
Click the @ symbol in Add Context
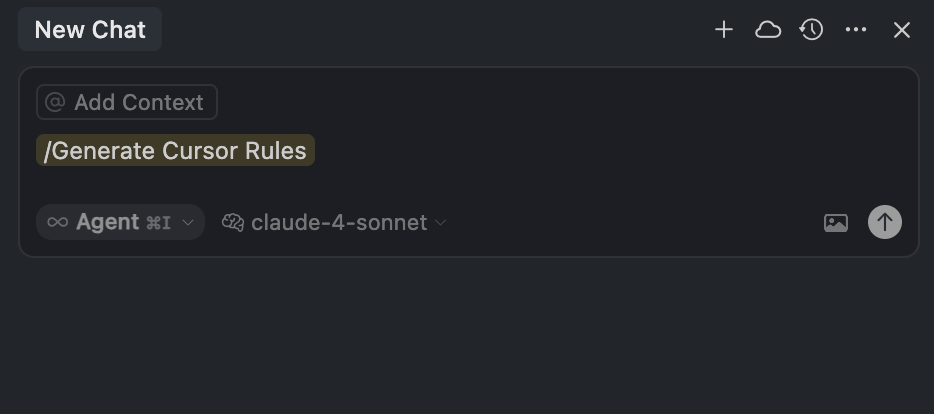click(55, 102)
